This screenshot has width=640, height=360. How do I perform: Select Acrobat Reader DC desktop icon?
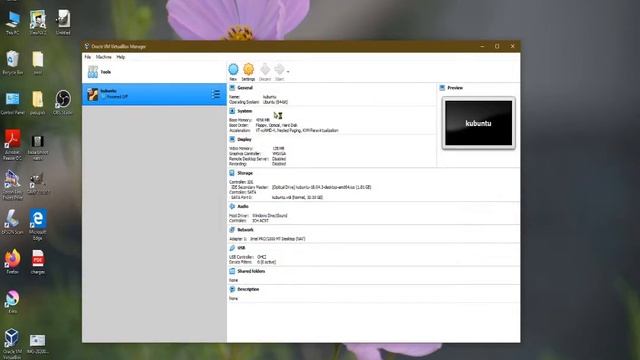[x=12, y=144]
